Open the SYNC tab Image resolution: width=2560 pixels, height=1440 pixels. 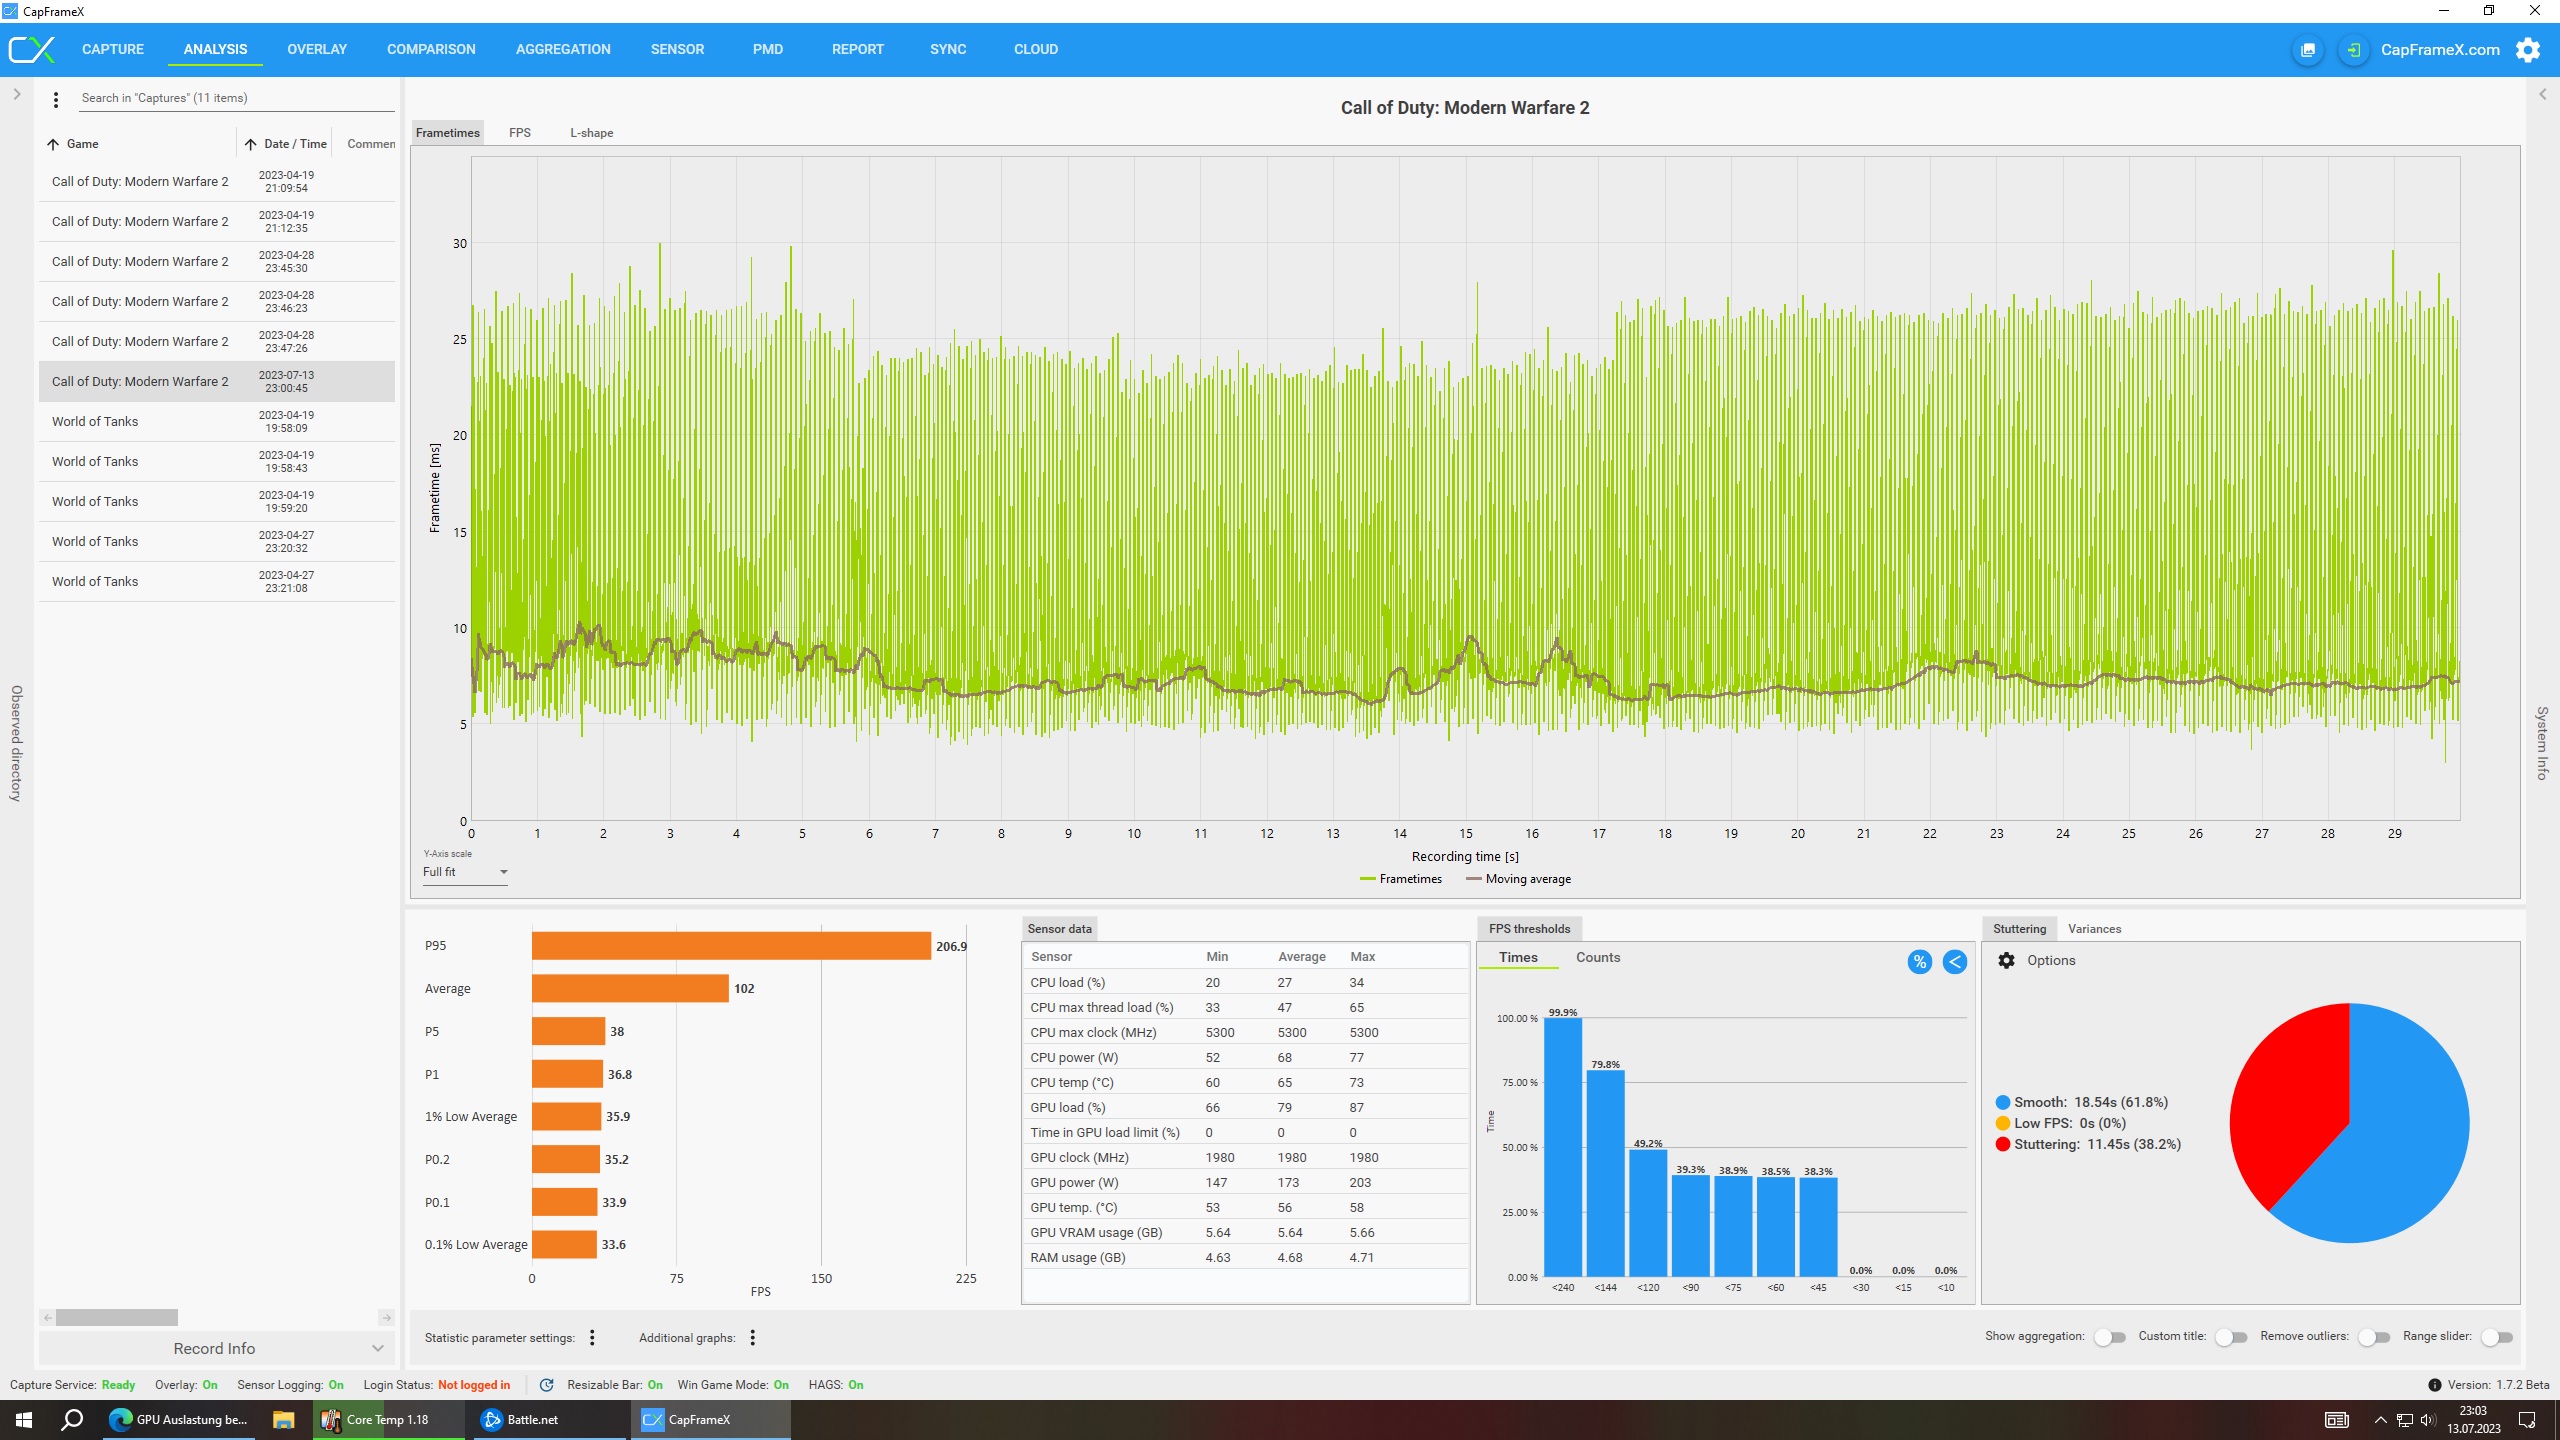[x=948, y=49]
